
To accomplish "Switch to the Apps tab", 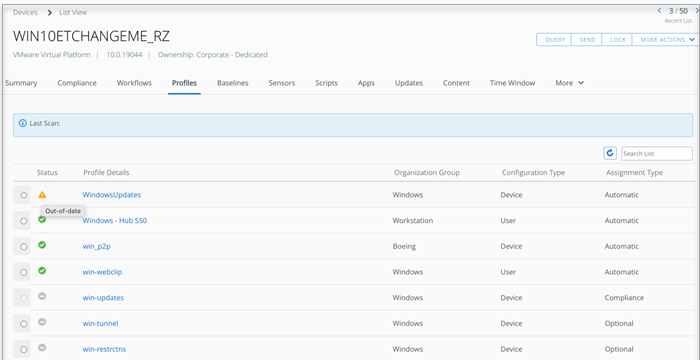I will coord(366,83).
